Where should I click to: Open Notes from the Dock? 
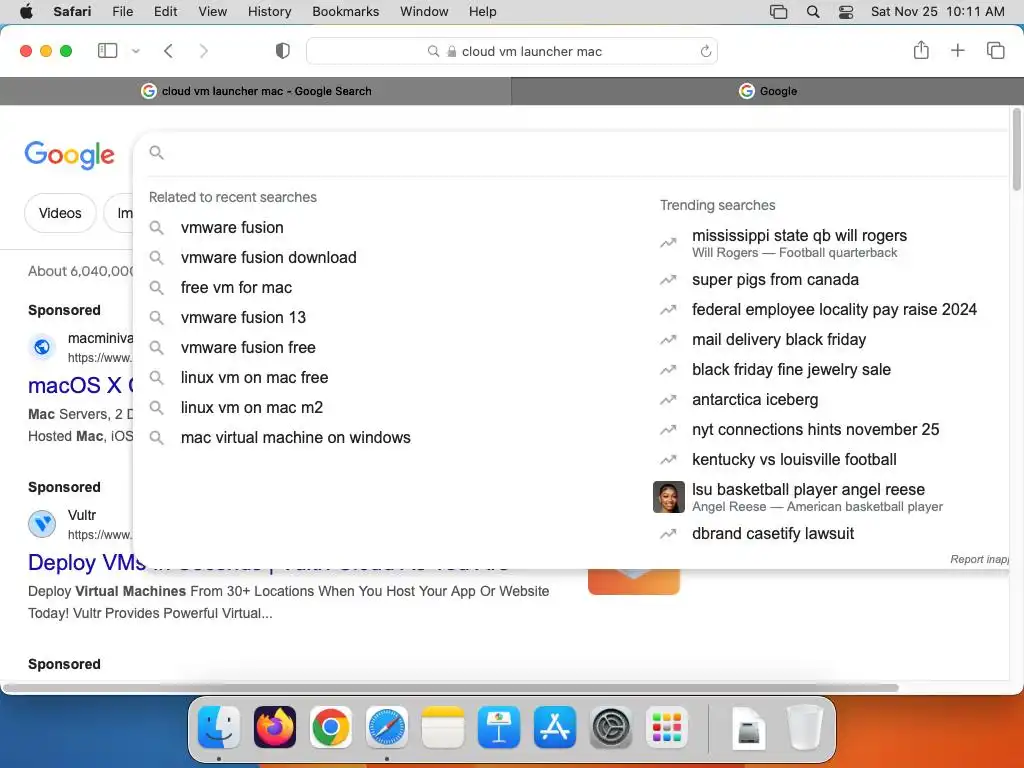[443, 727]
